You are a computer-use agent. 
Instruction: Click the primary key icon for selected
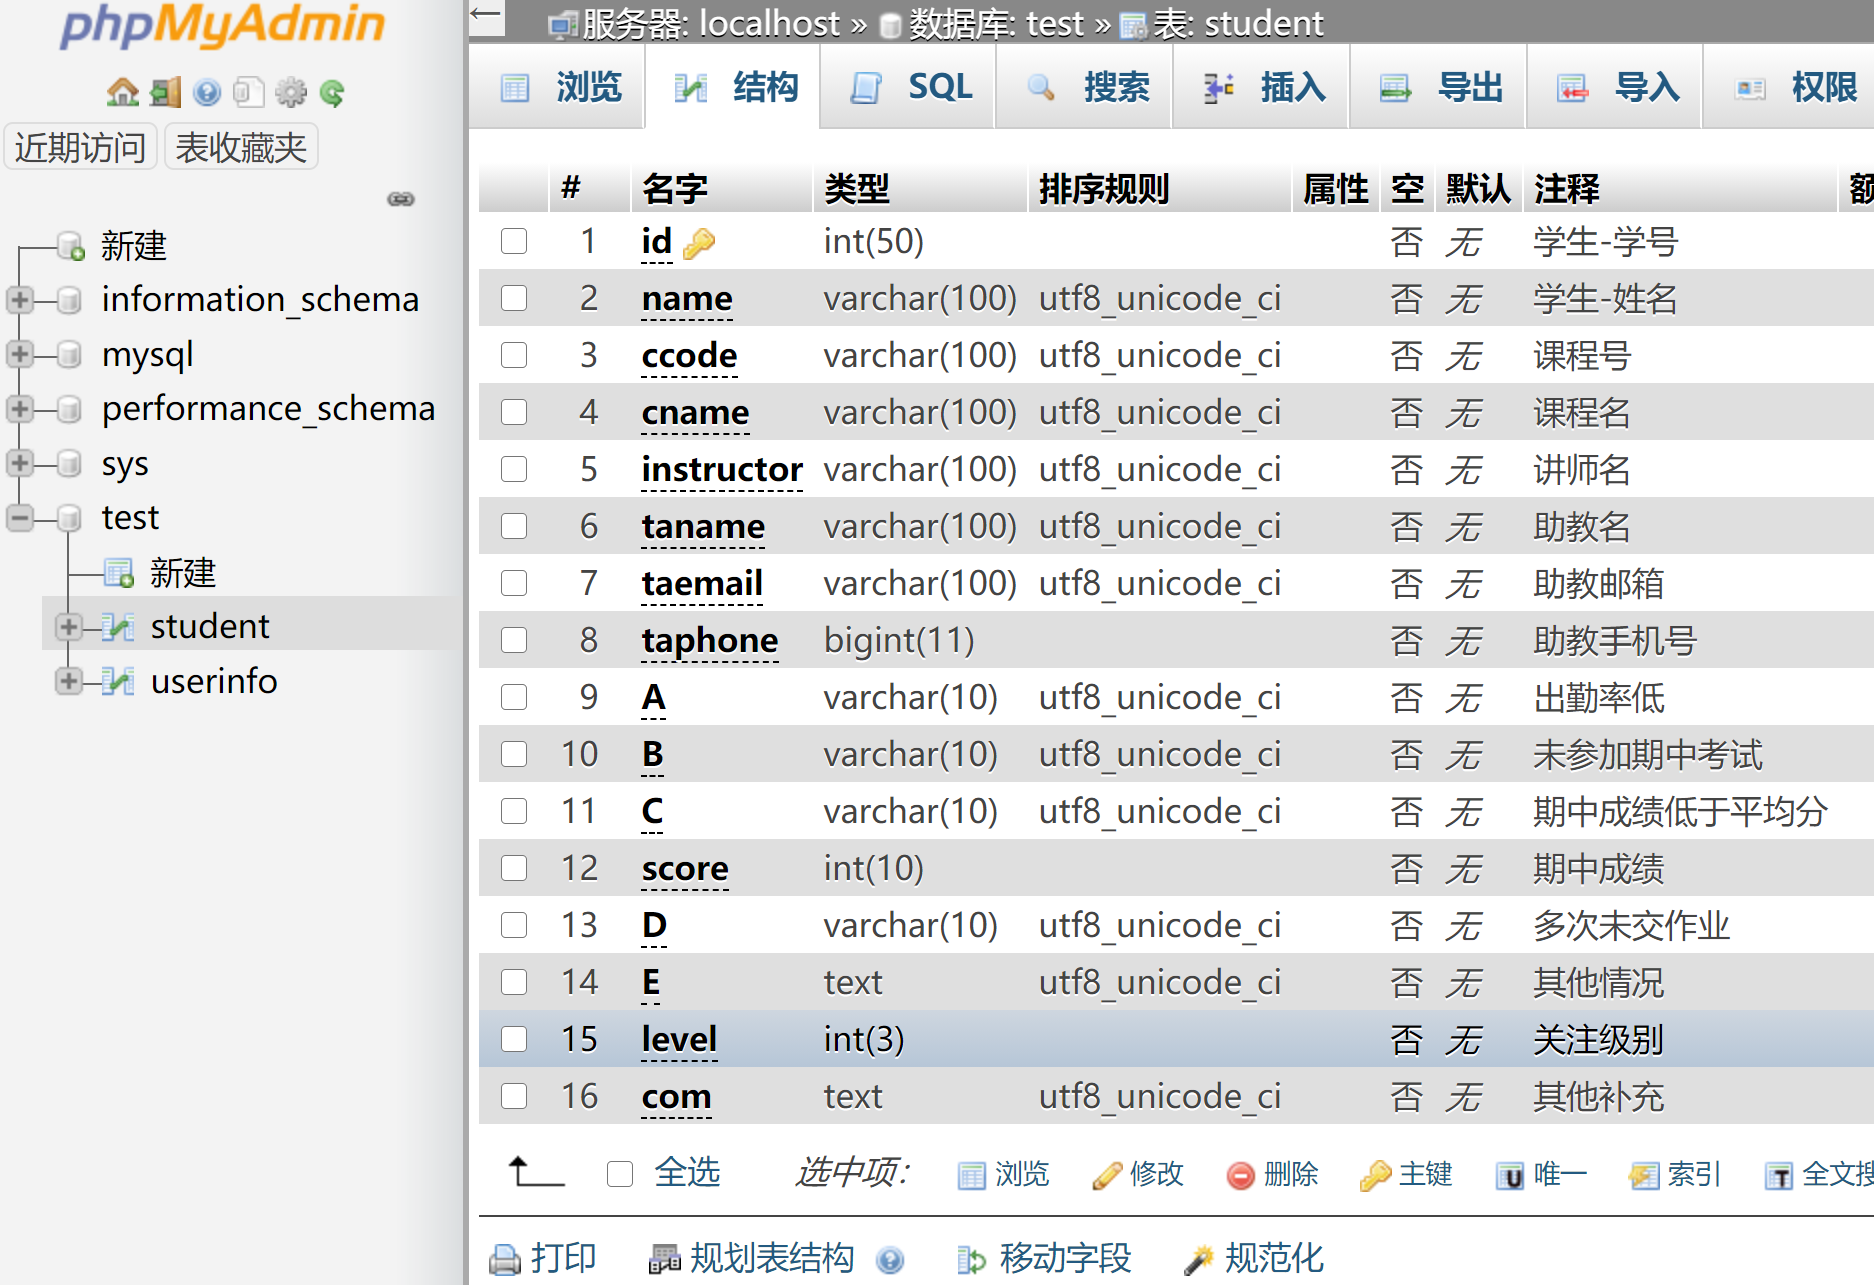[1375, 1175]
